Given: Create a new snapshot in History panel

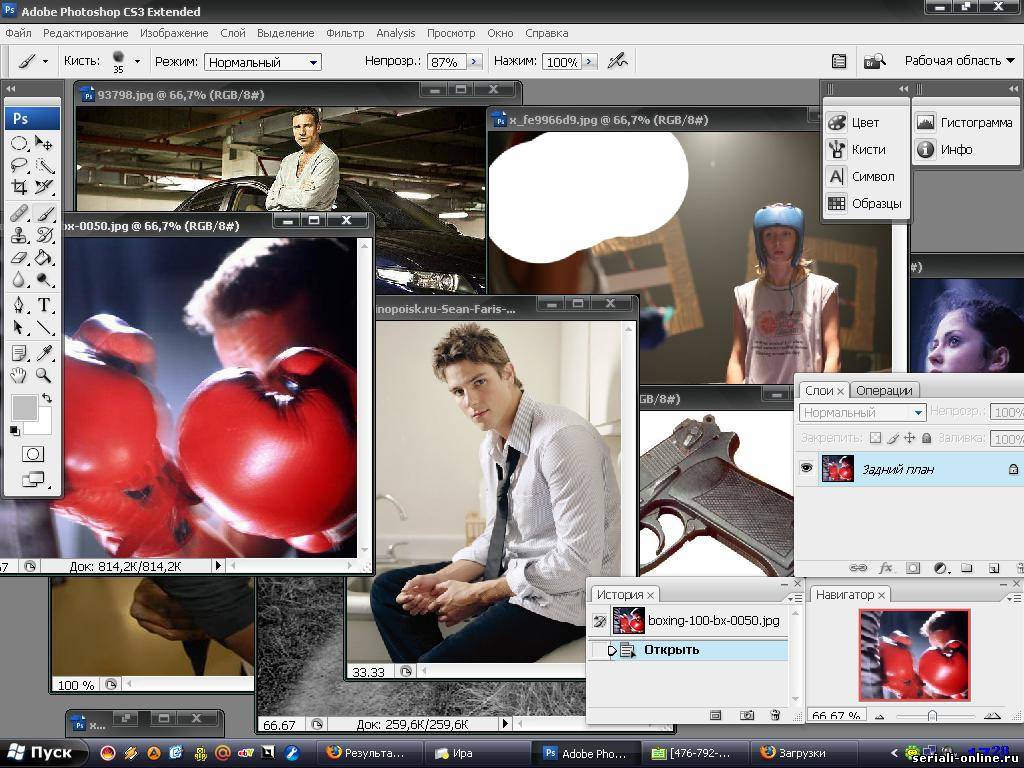Looking at the screenshot, I should coord(746,715).
